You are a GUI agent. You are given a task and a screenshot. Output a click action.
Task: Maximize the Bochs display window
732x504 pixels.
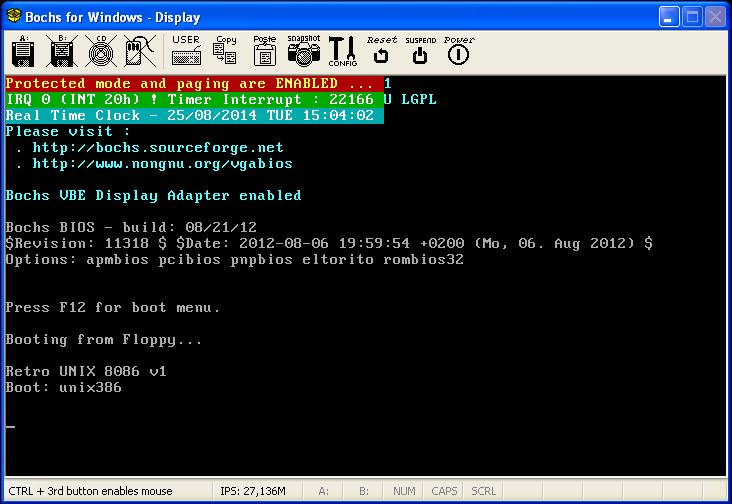pyautogui.click(x=692, y=17)
